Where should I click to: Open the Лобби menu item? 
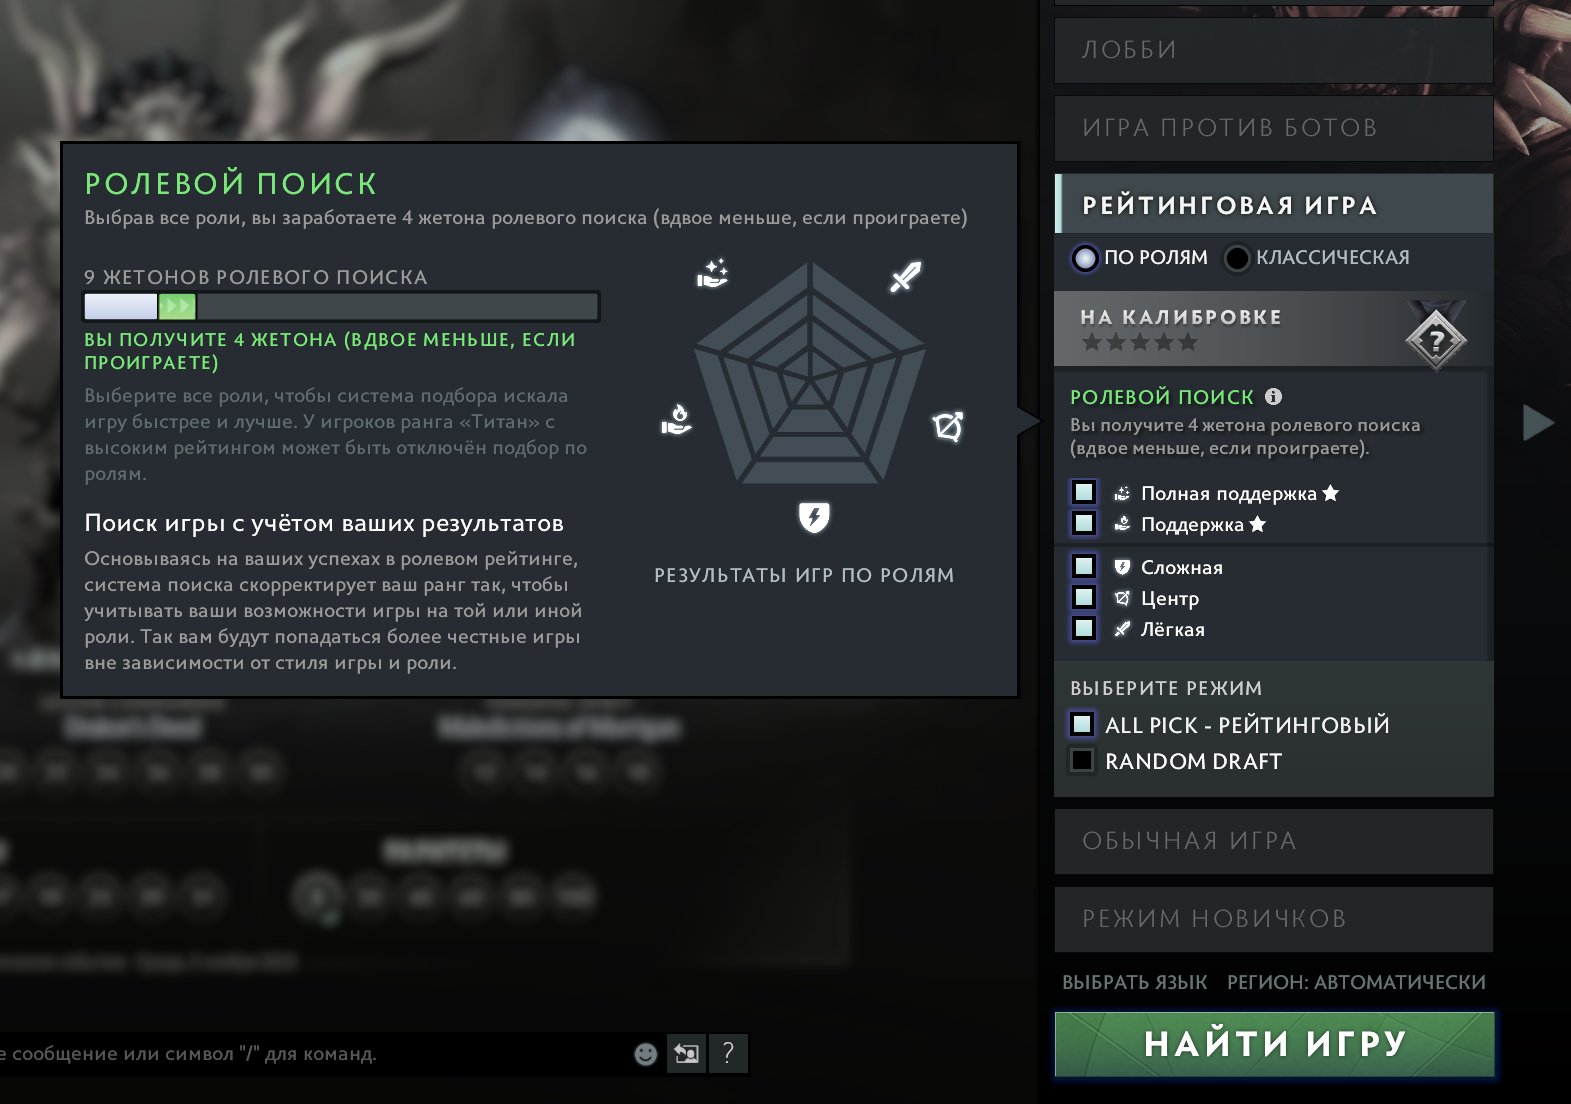(x=1273, y=50)
